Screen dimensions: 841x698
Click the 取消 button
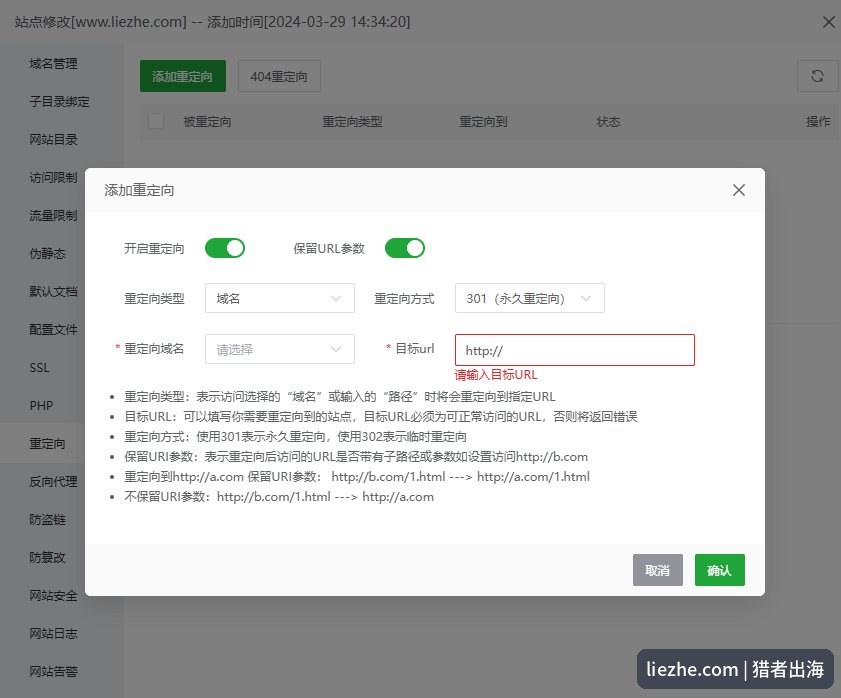[x=658, y=570]
